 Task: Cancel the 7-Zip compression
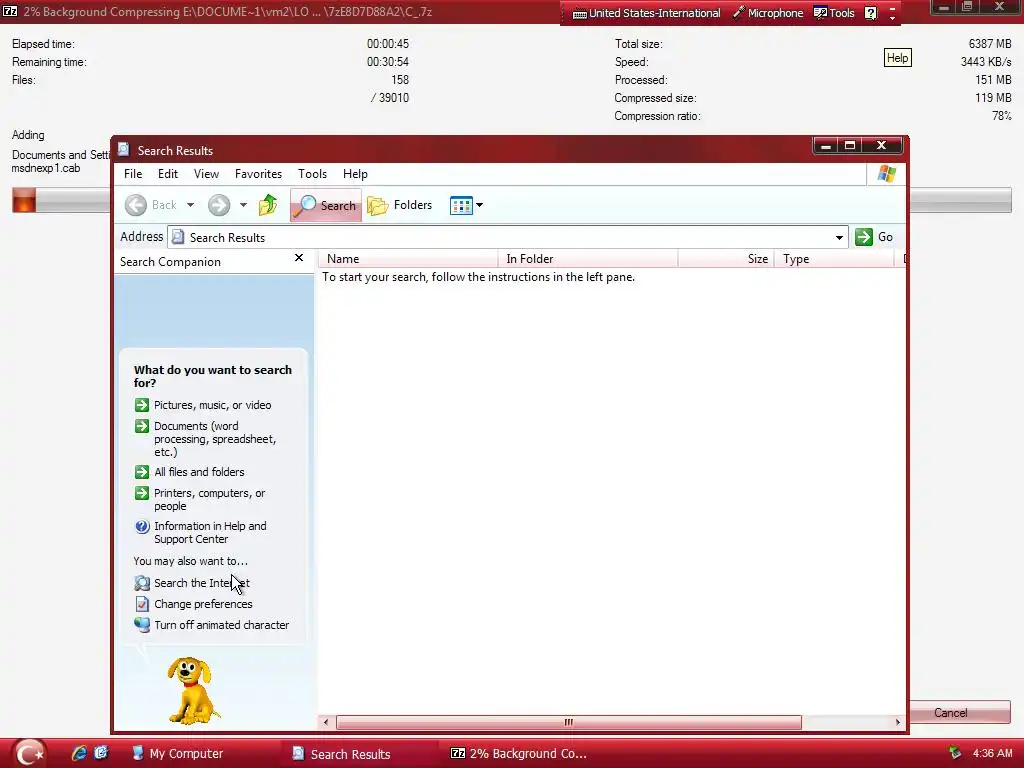tap(950, 712)
